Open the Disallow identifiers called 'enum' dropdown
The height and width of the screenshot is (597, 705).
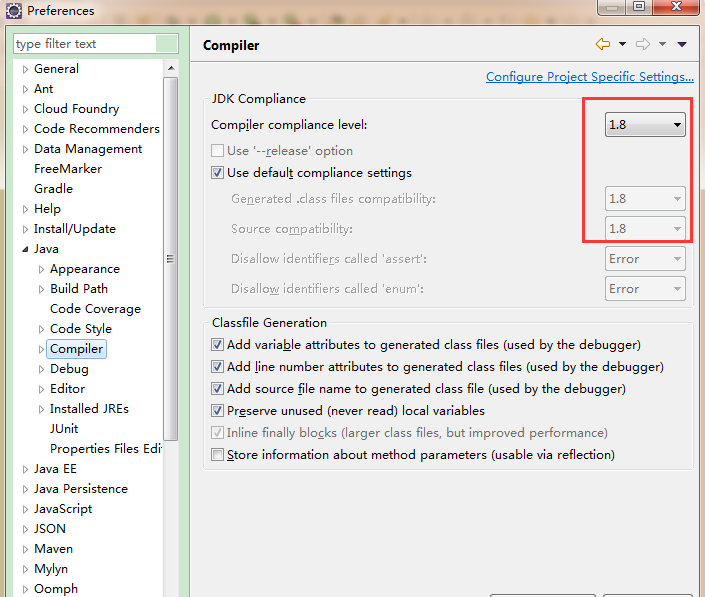645,289
